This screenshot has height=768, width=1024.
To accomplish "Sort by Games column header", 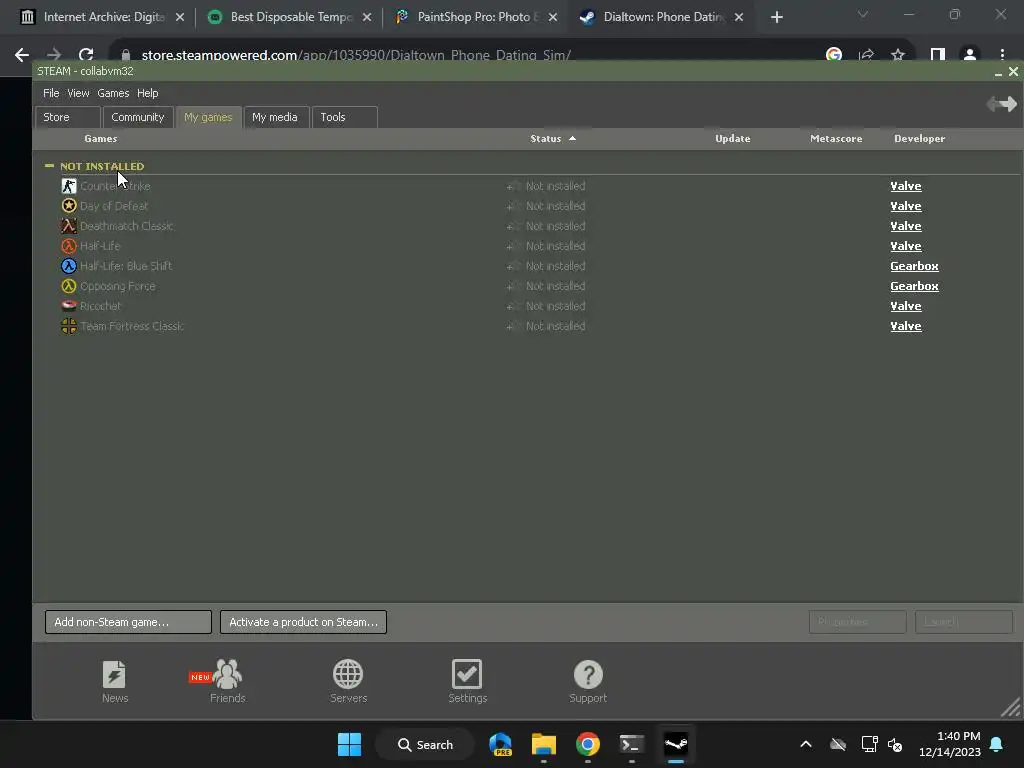I will click(101, 138).
